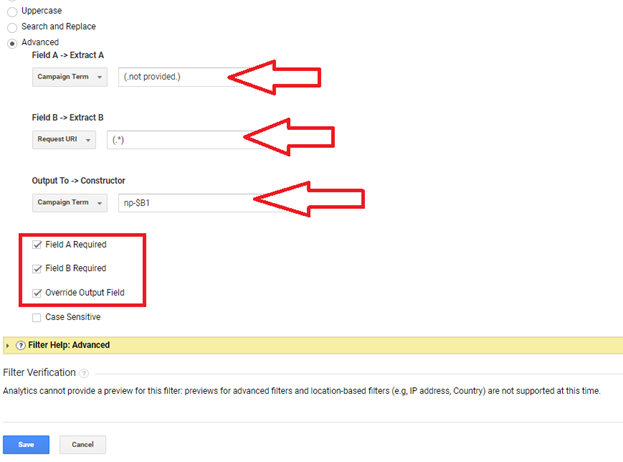Click the Filter Help question mark icon
The width and height of the screenshot is (623, 462).
click(21, 345)
